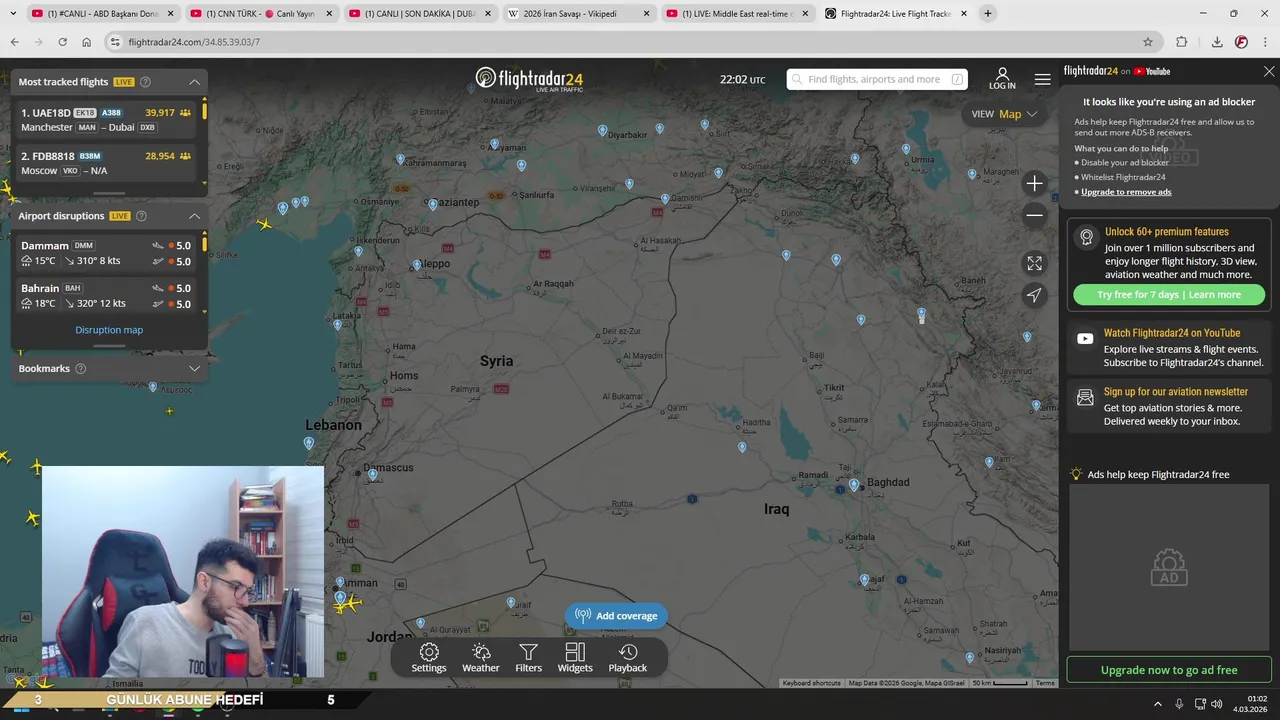Toggle fullscreen map view

click(x=1034, y=263)
